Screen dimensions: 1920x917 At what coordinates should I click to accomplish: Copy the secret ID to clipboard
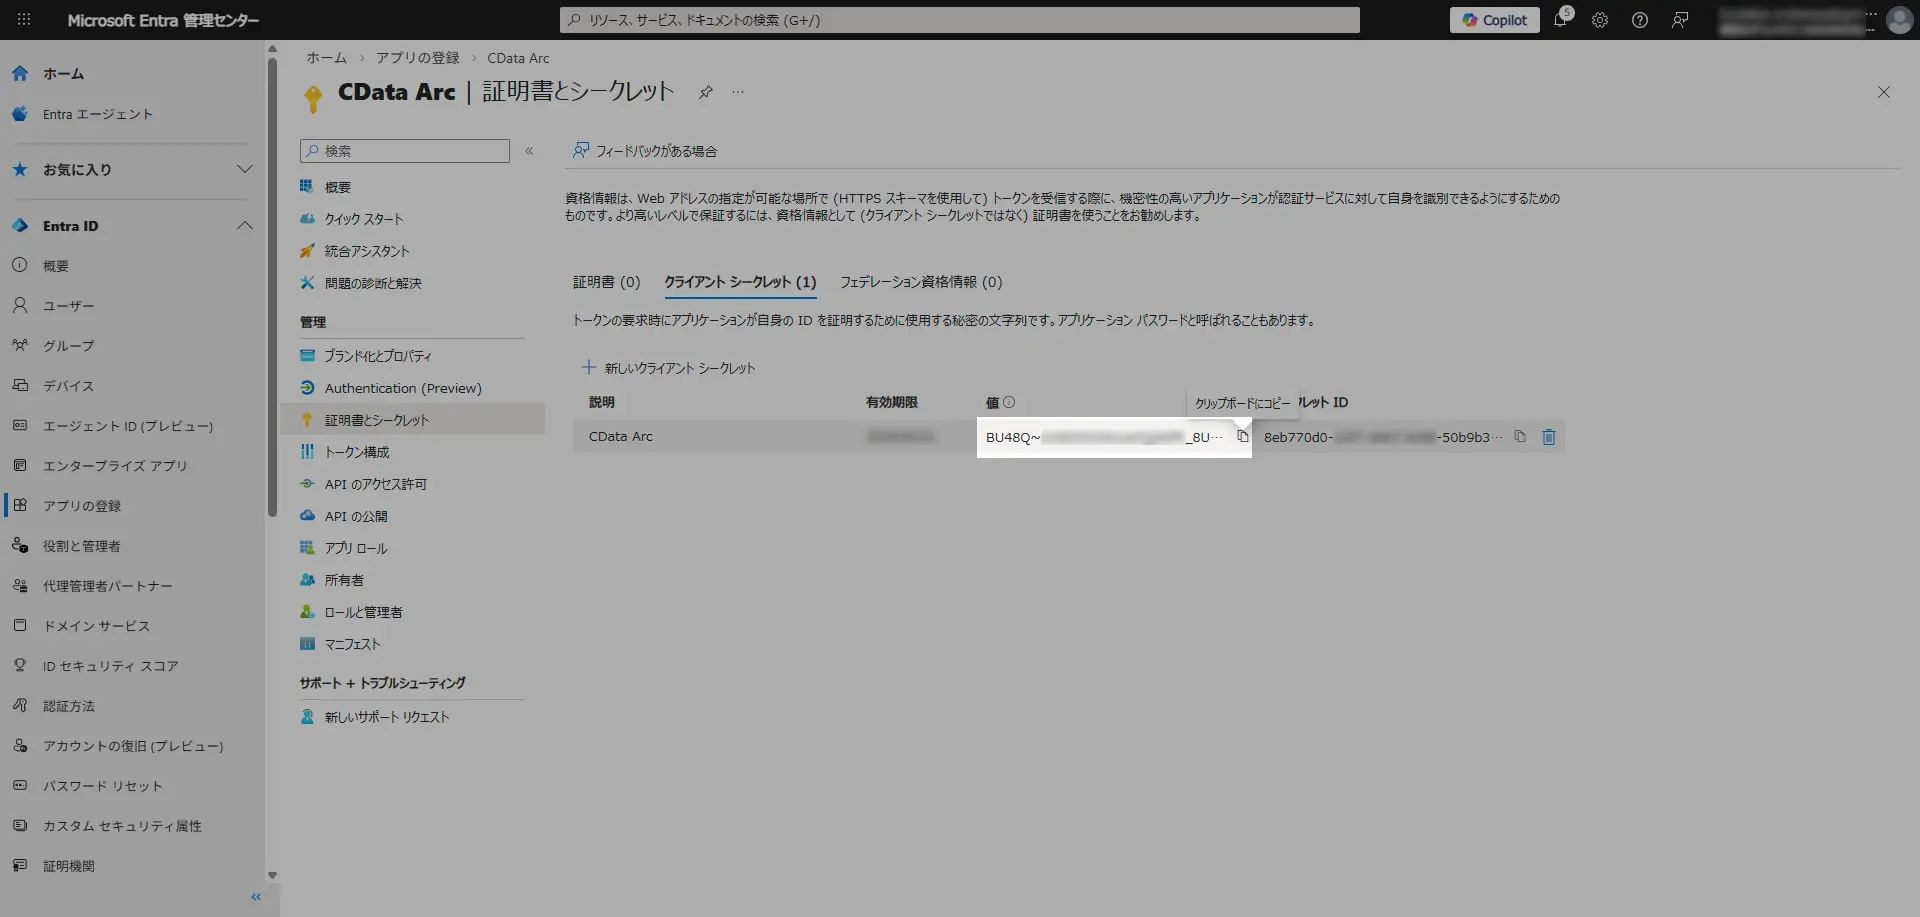[x=1520, y=437]
